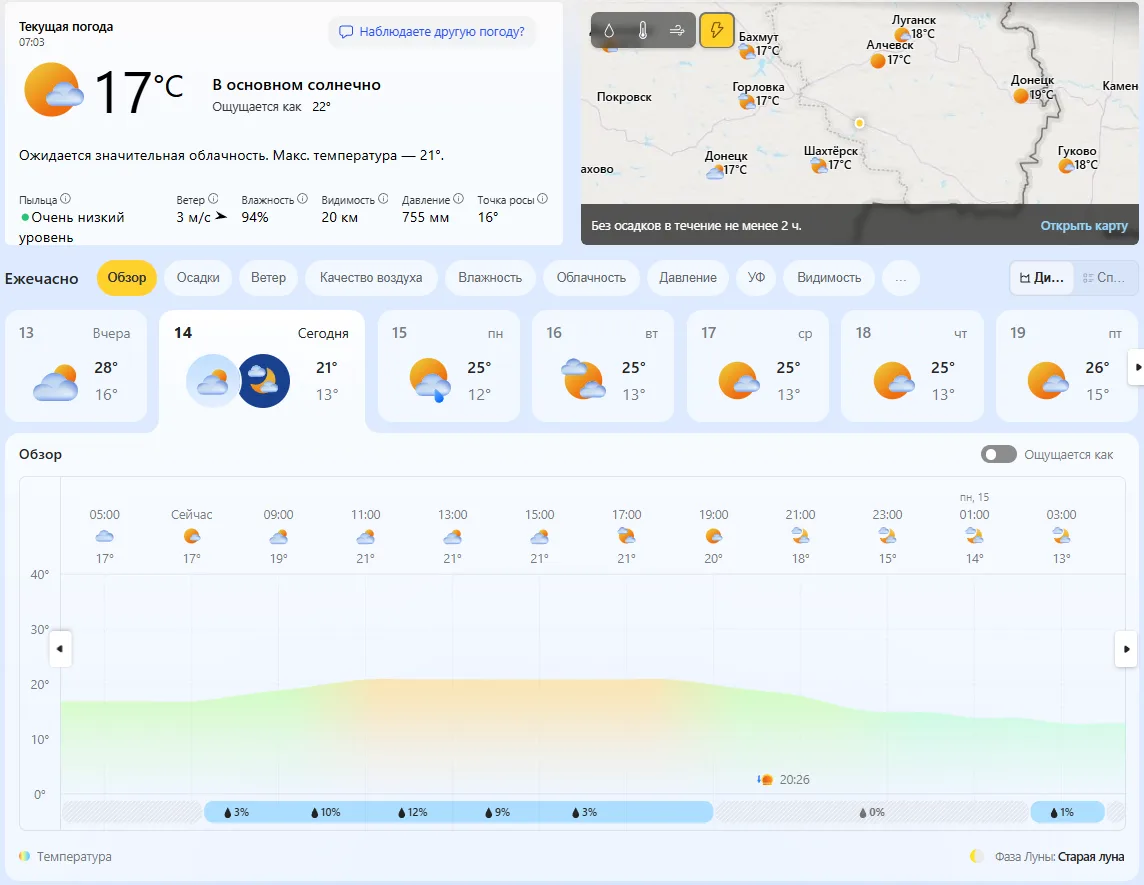Click the Горловка weather marker on map
Viewport: 1144px width, 885px height.
[x=747, y=101]
